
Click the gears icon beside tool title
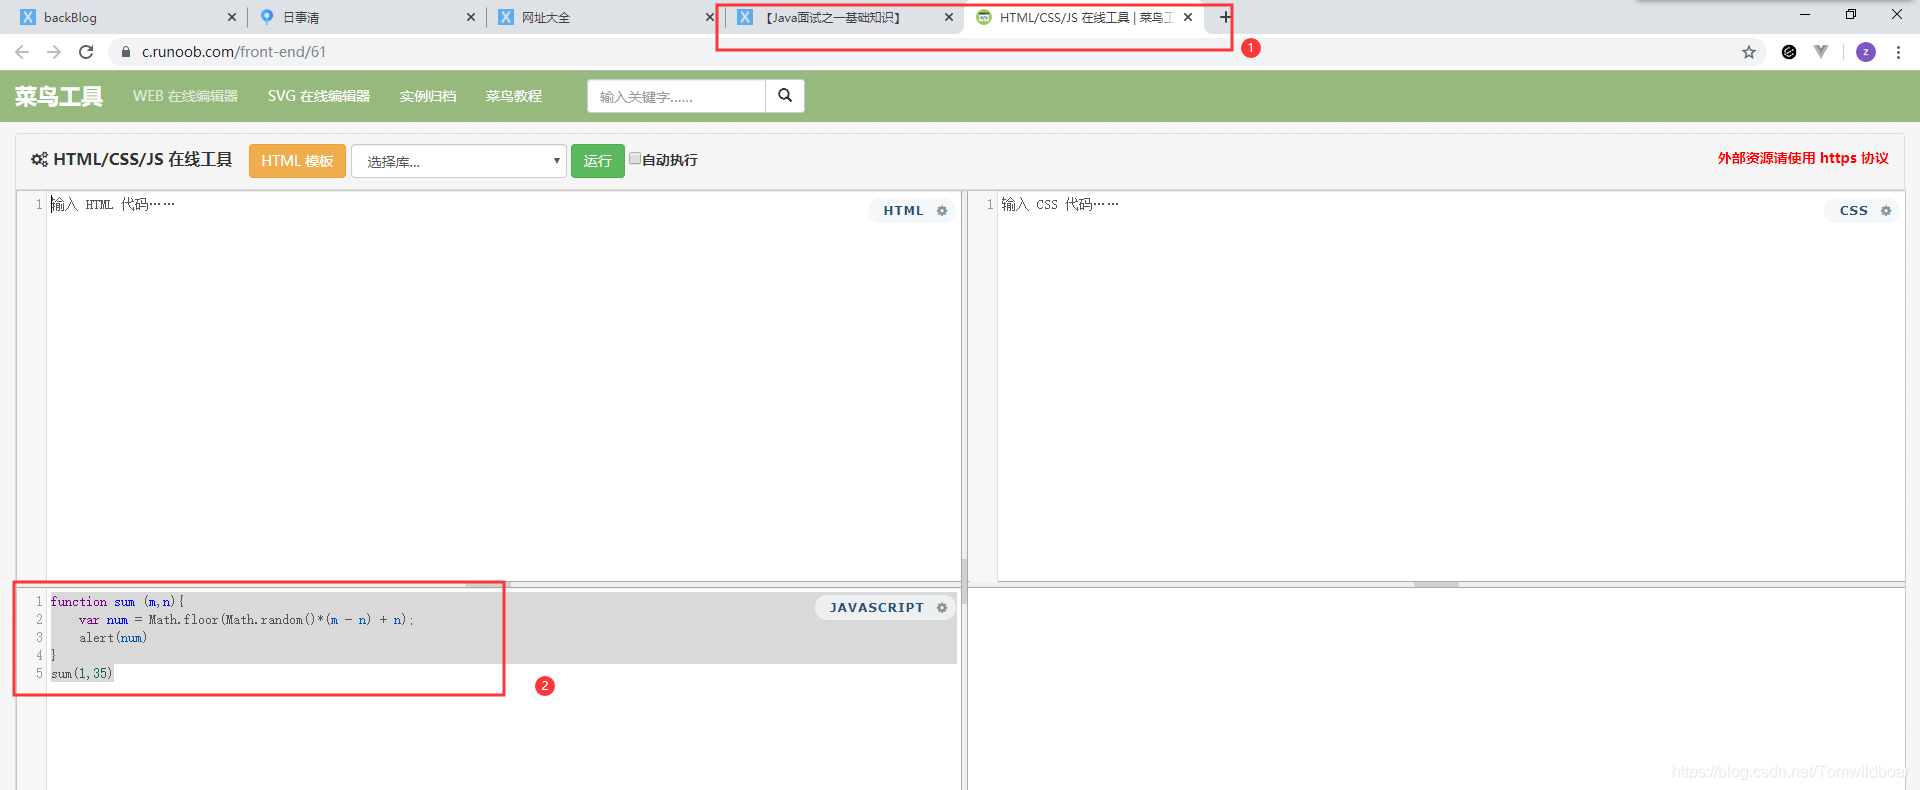coord(39,160)
